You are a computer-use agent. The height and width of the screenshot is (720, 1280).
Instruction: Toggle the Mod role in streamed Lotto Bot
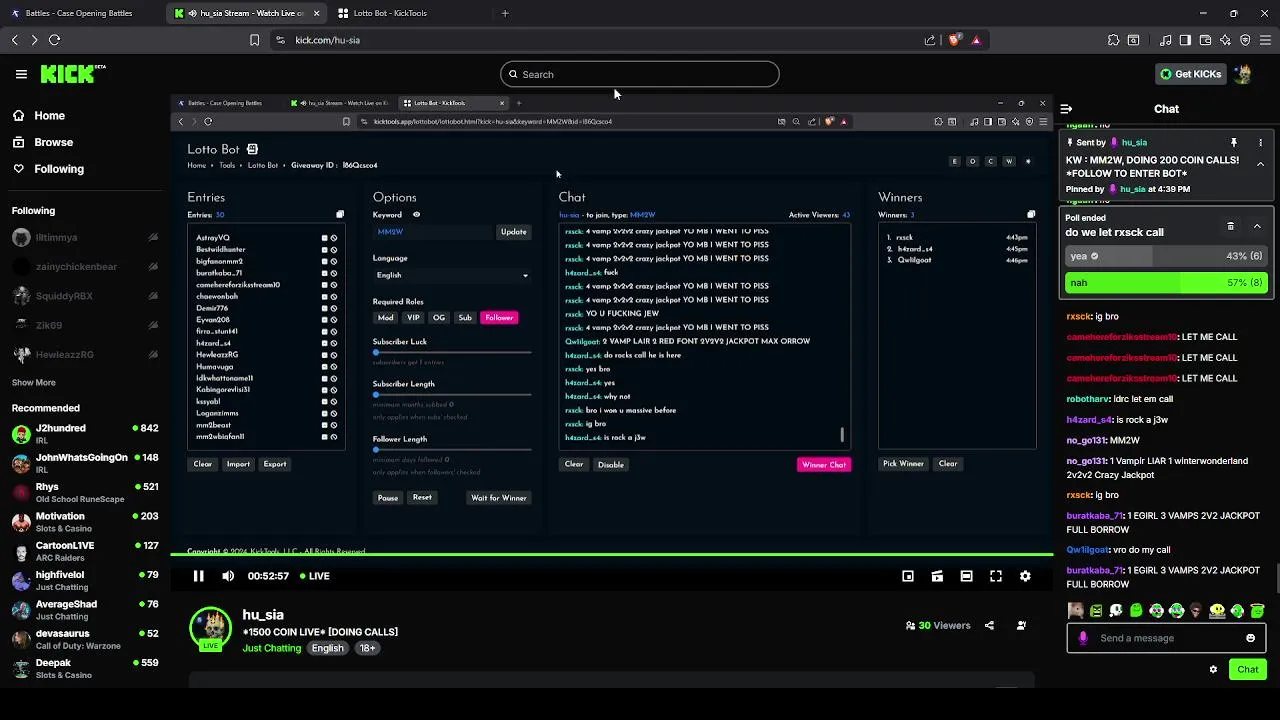(x=385, y=318)
